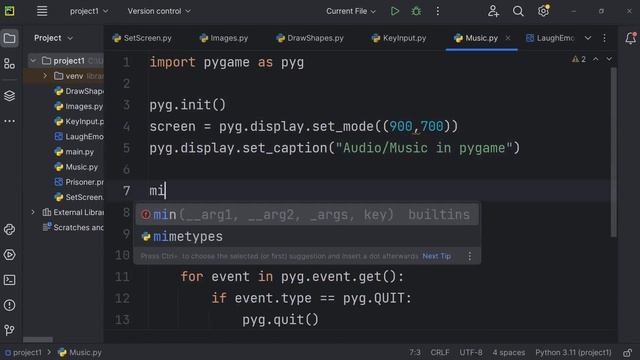Viewport: 640px width, 360px height.
Task: Click Music.py breadcrumb in status bar
Action: click(80, 353)
